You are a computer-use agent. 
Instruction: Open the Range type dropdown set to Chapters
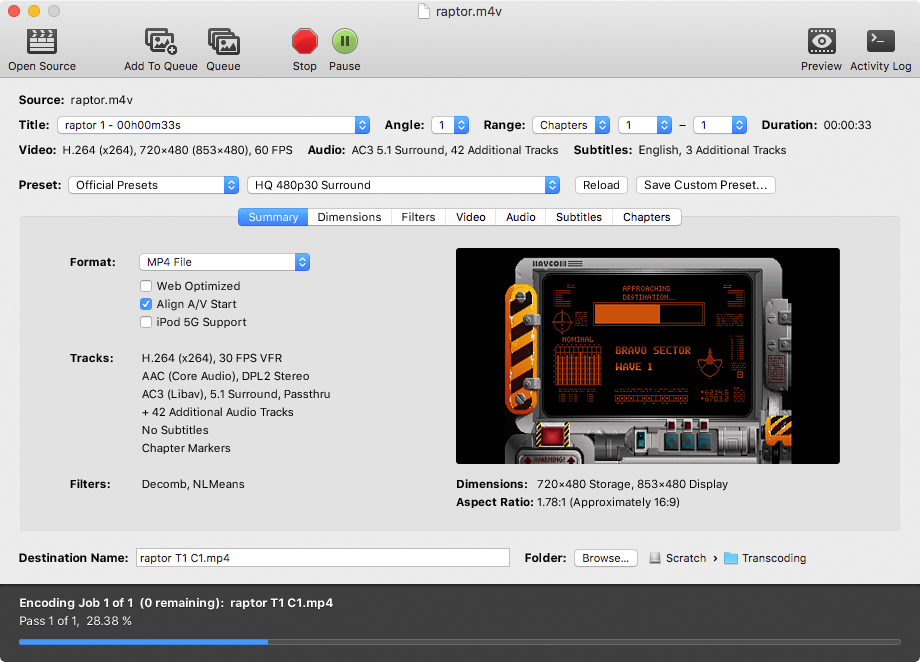click(571, 125)
